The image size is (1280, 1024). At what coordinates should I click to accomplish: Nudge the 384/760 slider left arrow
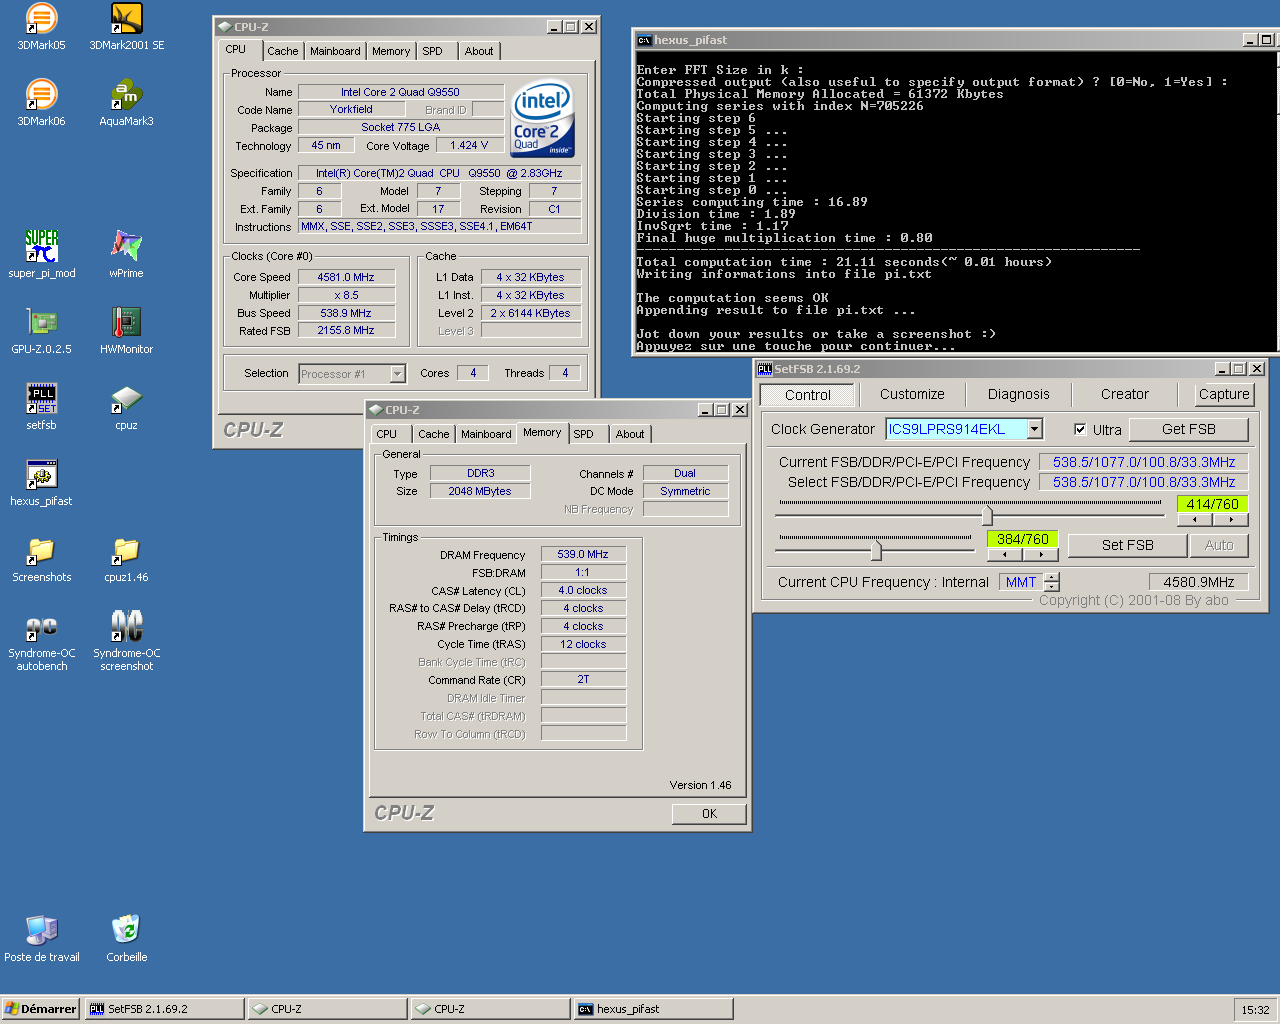[x=1005, y=555]
